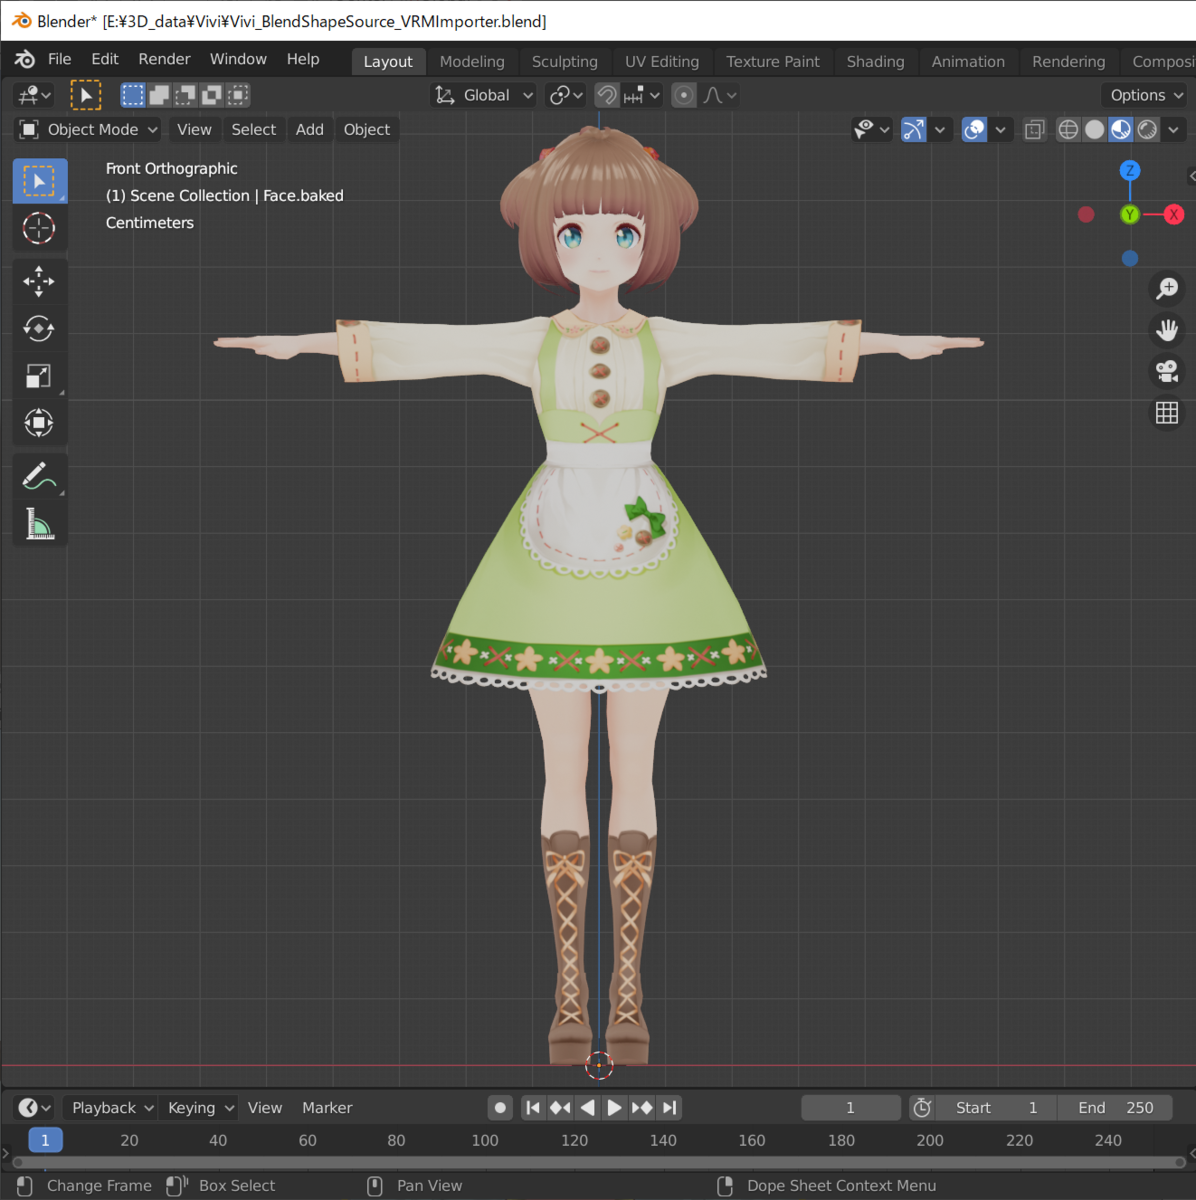1196x1200 pixels.
Task: Choose Set New Selection mode icon
Action: (133, 95)
